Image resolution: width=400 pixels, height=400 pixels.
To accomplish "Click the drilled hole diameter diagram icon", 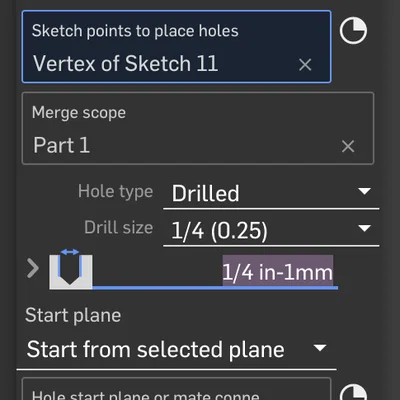I will coord(71,269).
